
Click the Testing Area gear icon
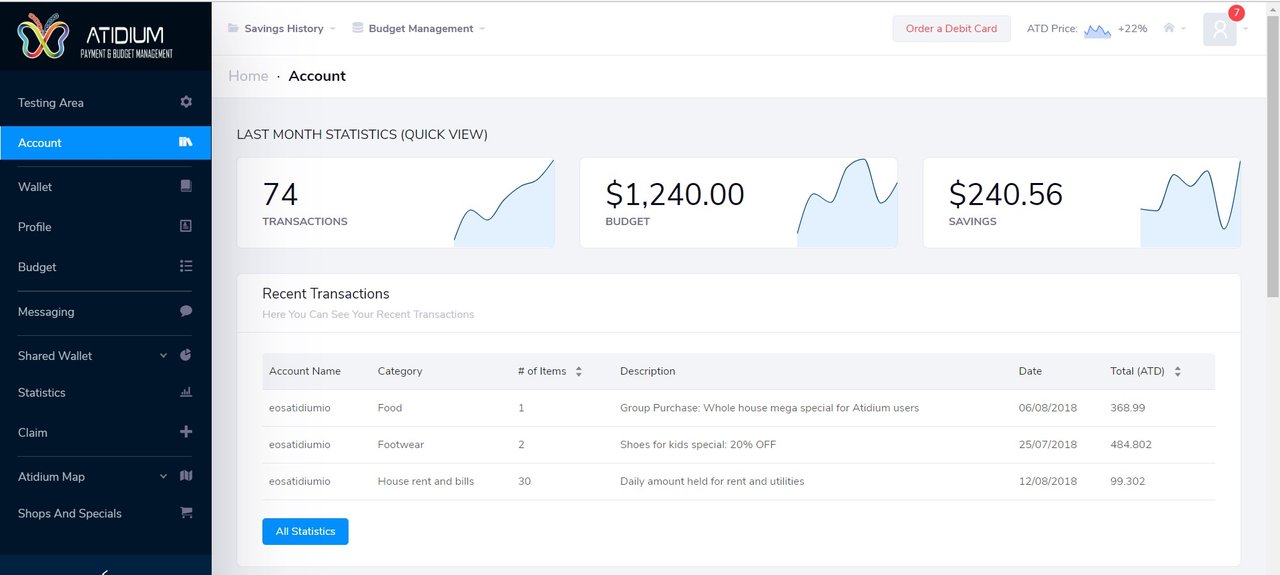click(186, 102)
